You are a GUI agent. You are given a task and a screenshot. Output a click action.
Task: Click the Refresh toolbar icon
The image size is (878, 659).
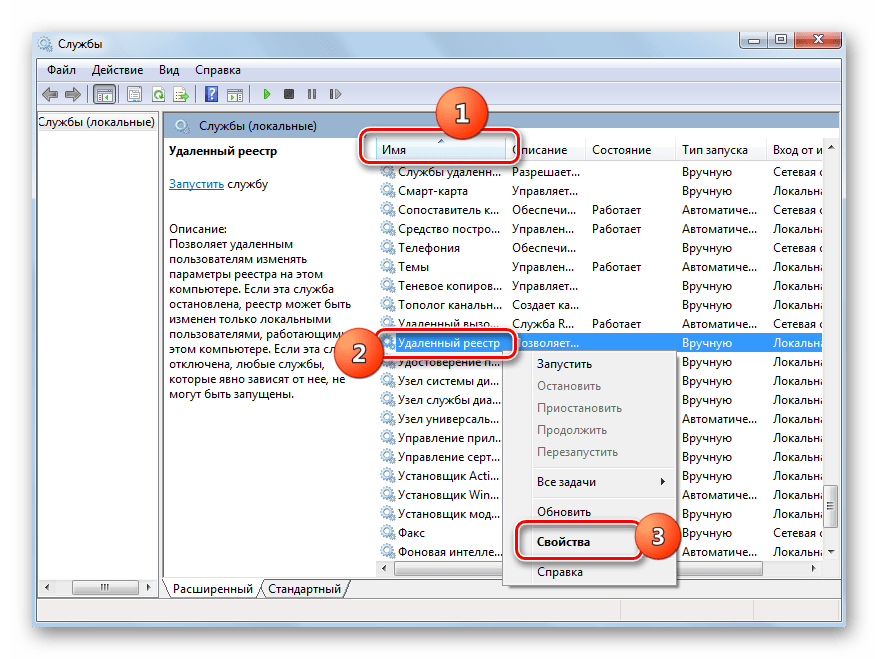[158, 94]
